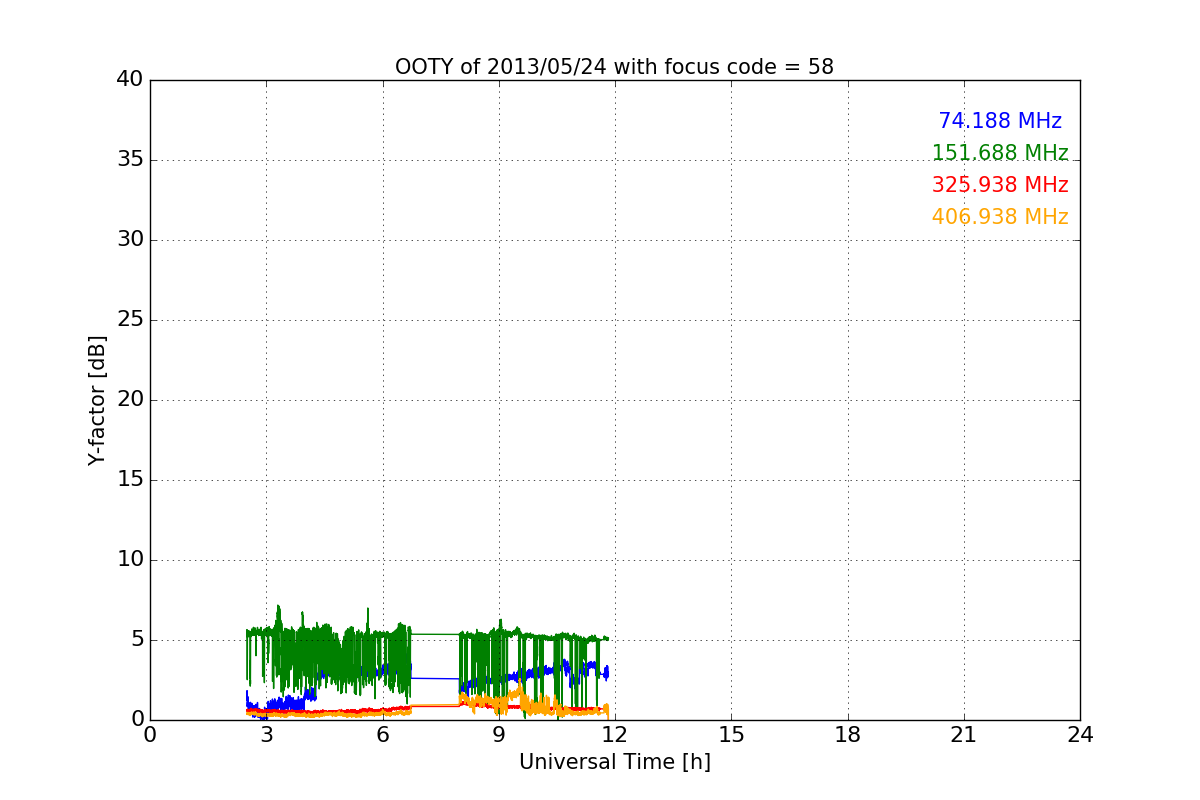Click y-axis tick label '10'
Screen dimensions: 1200x800
click(x=130, y=560)
